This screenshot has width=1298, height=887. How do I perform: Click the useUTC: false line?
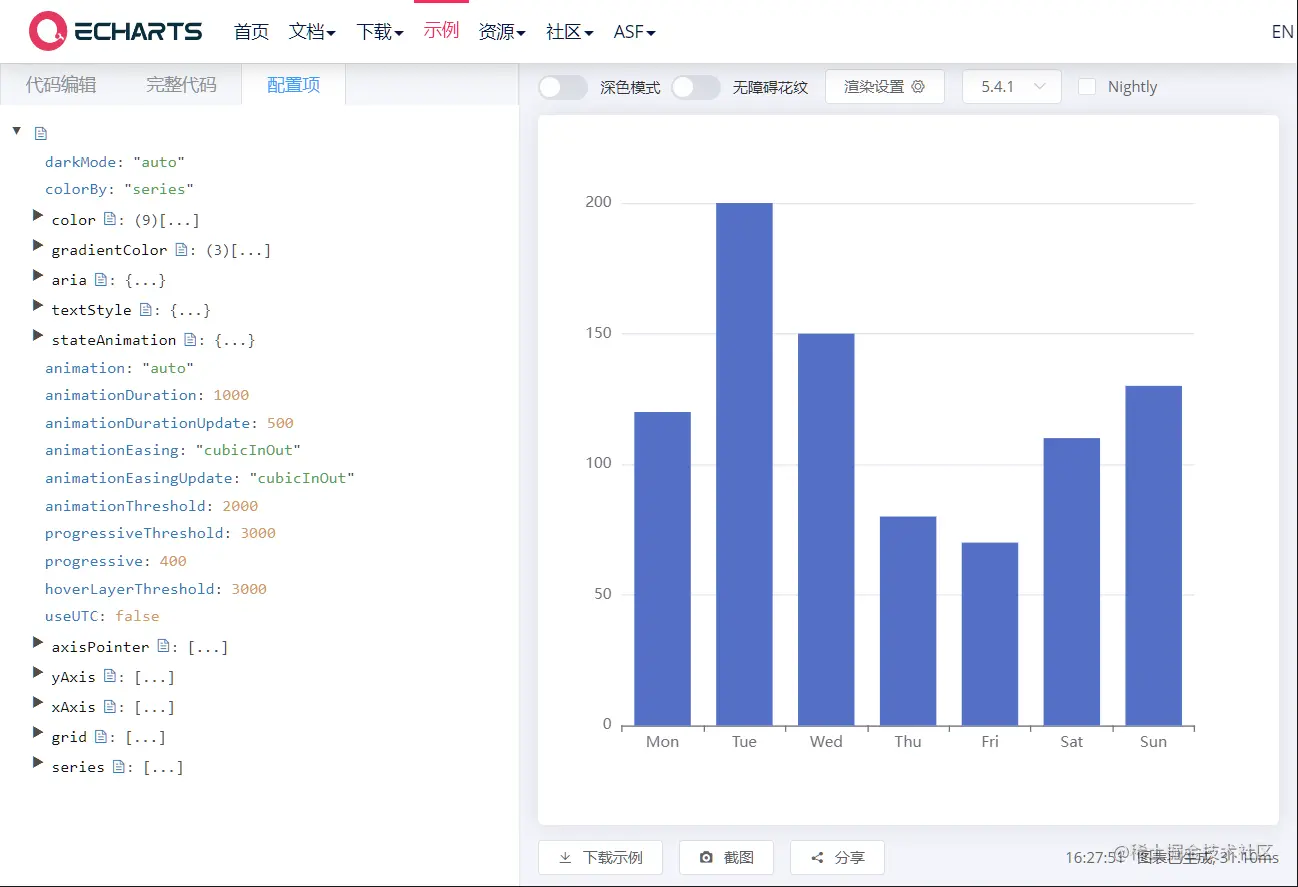pos(102,616)
